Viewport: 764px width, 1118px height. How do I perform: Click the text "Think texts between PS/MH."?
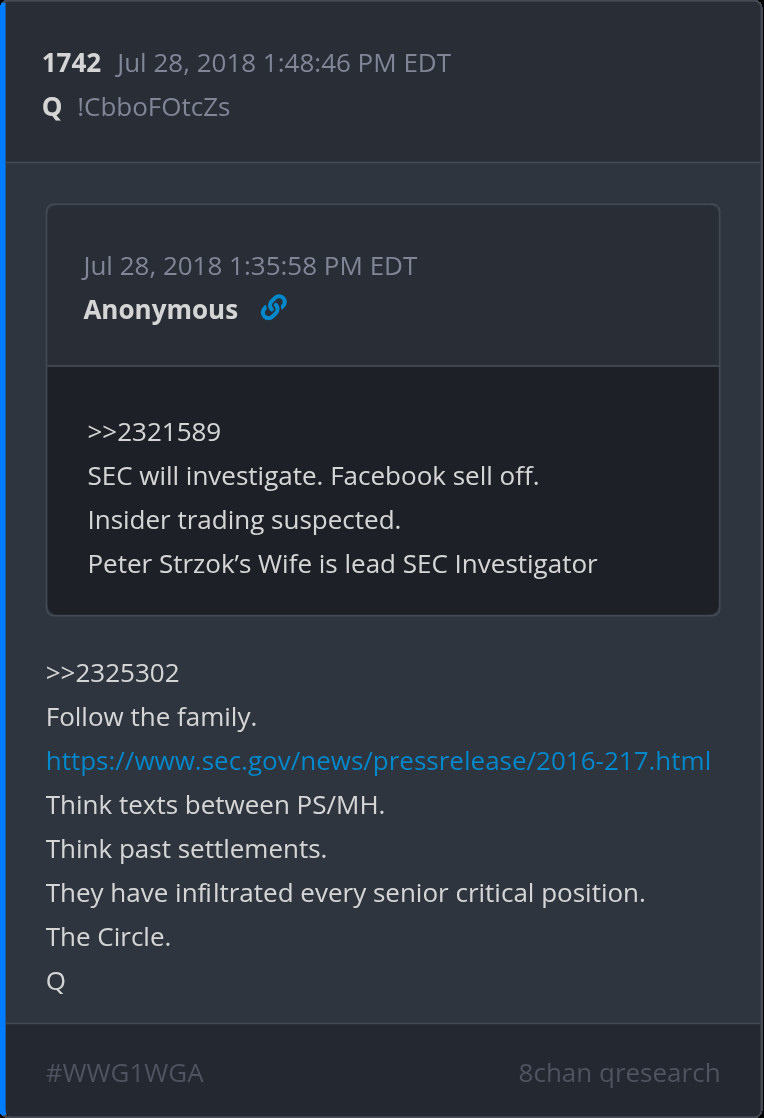pos(215,805)
